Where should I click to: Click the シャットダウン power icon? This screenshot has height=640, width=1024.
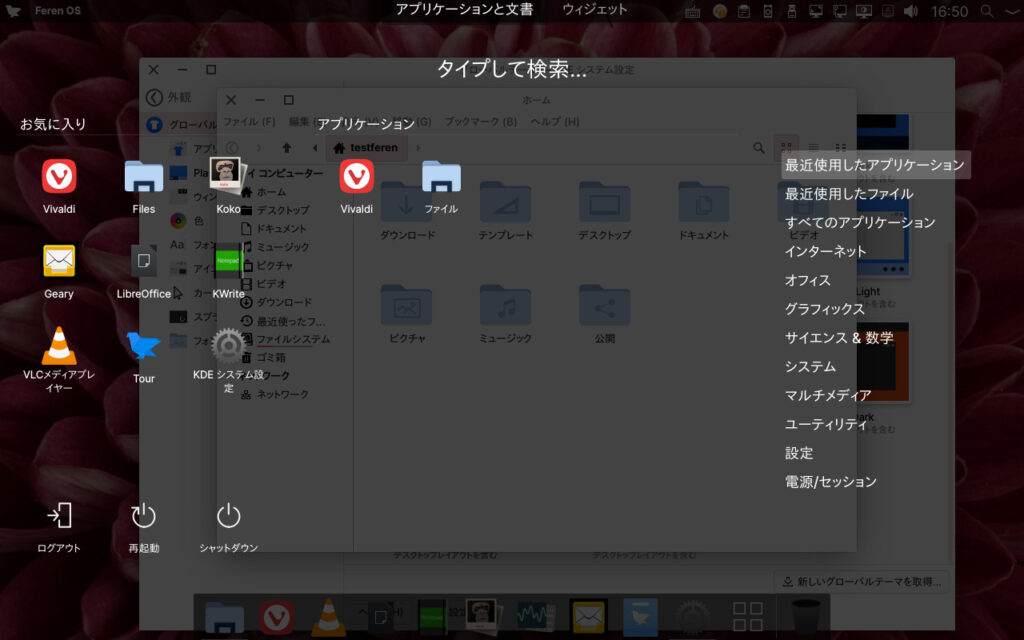point(229,515)
